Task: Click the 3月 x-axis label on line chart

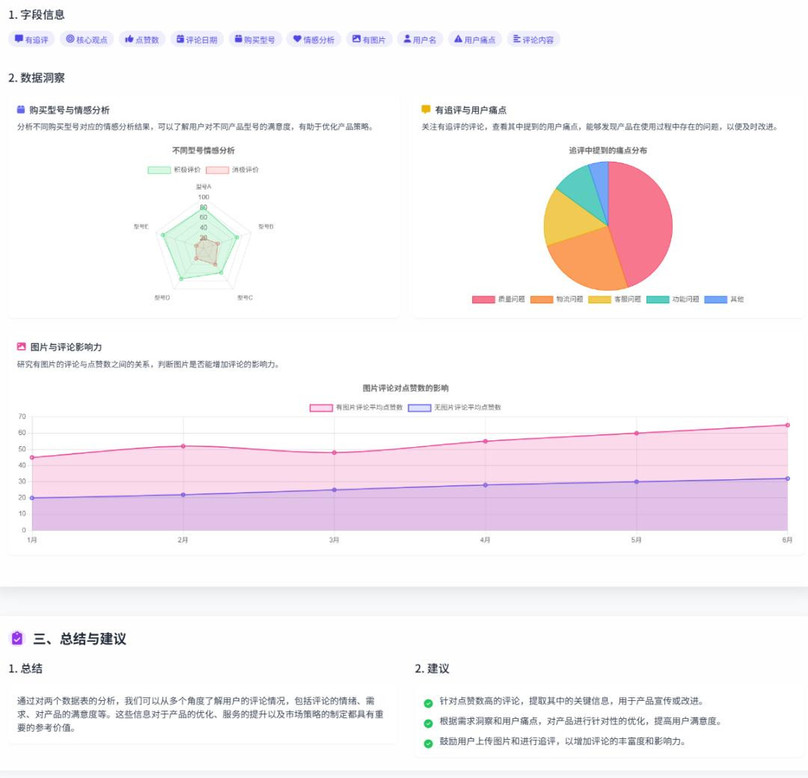Action: coord(334,540)
